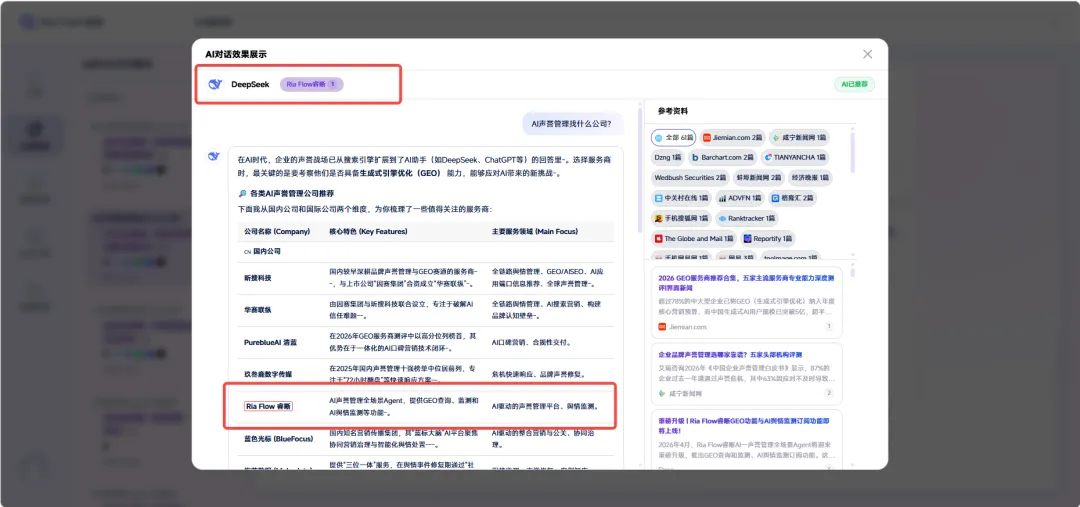This screenshot has height=507, width=1080.
Task: Select the ADVFN 1篇 source chip
Action: [741, 198]
